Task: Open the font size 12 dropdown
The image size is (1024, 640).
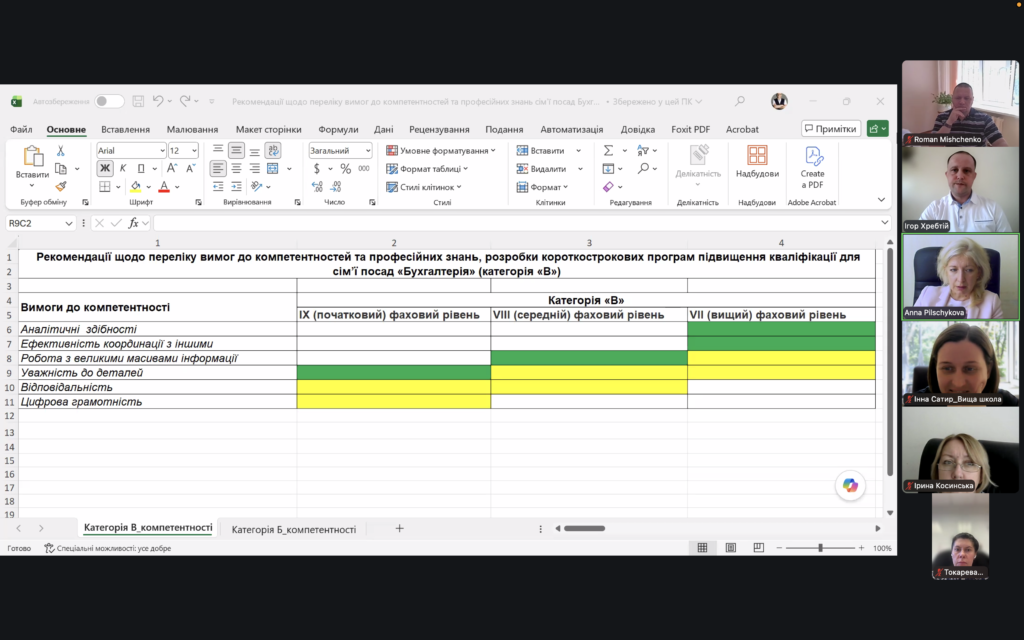Action: click(194, 151)
